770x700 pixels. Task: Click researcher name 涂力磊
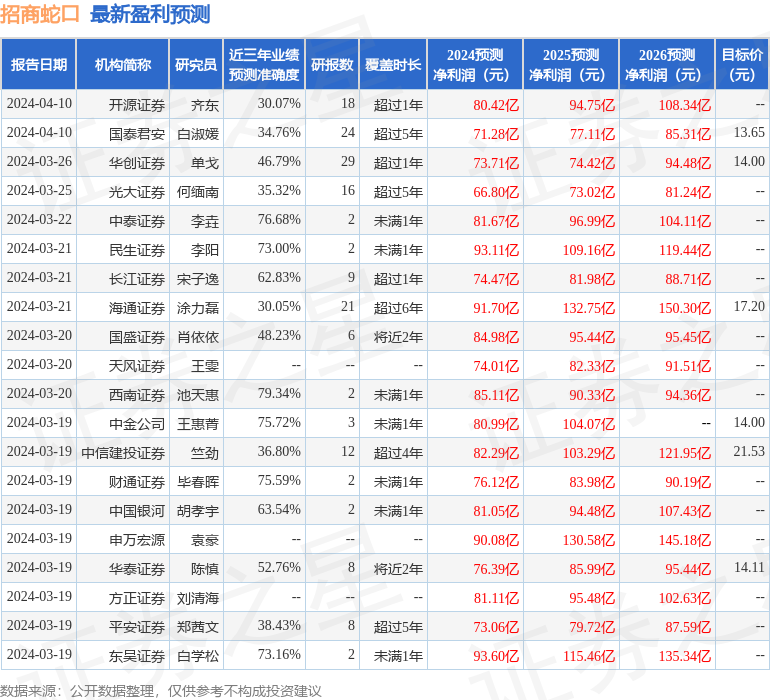tap(198, 308)
